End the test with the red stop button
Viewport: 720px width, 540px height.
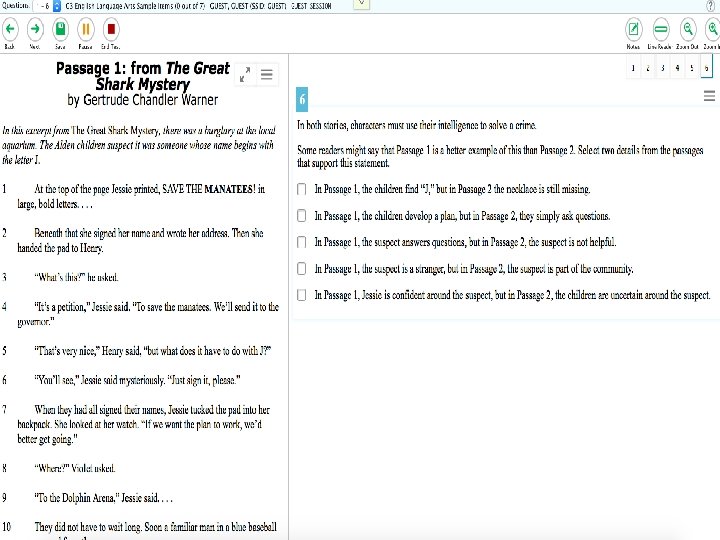click(x=111, y=29)
